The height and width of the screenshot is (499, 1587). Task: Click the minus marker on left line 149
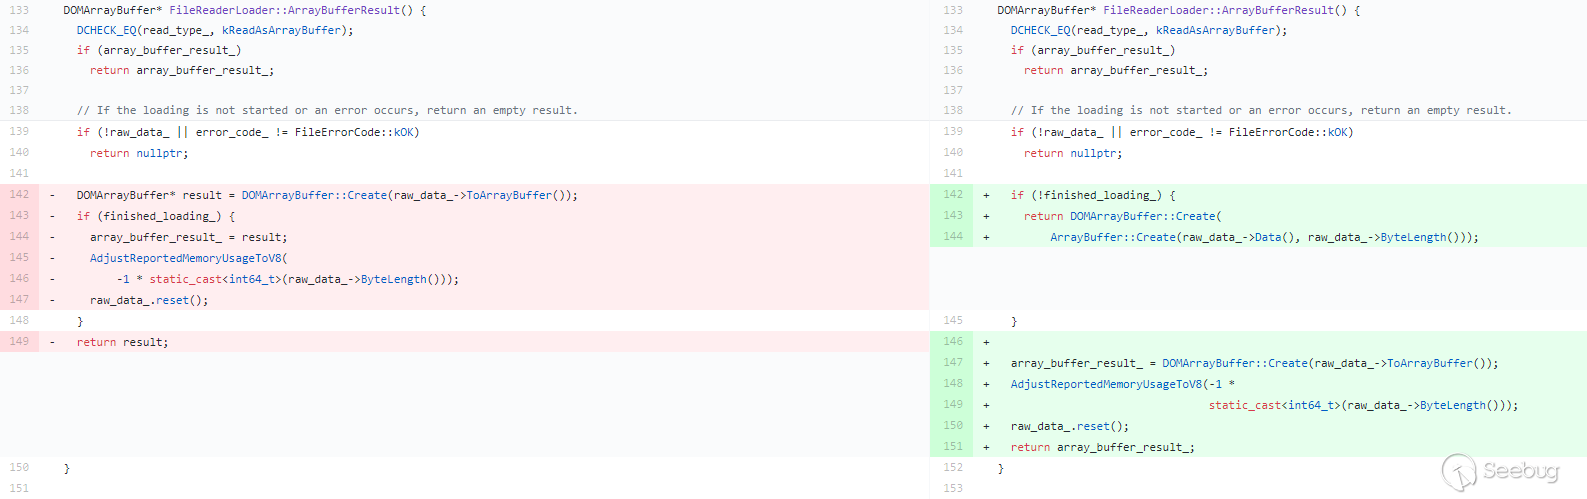point(52,342)
